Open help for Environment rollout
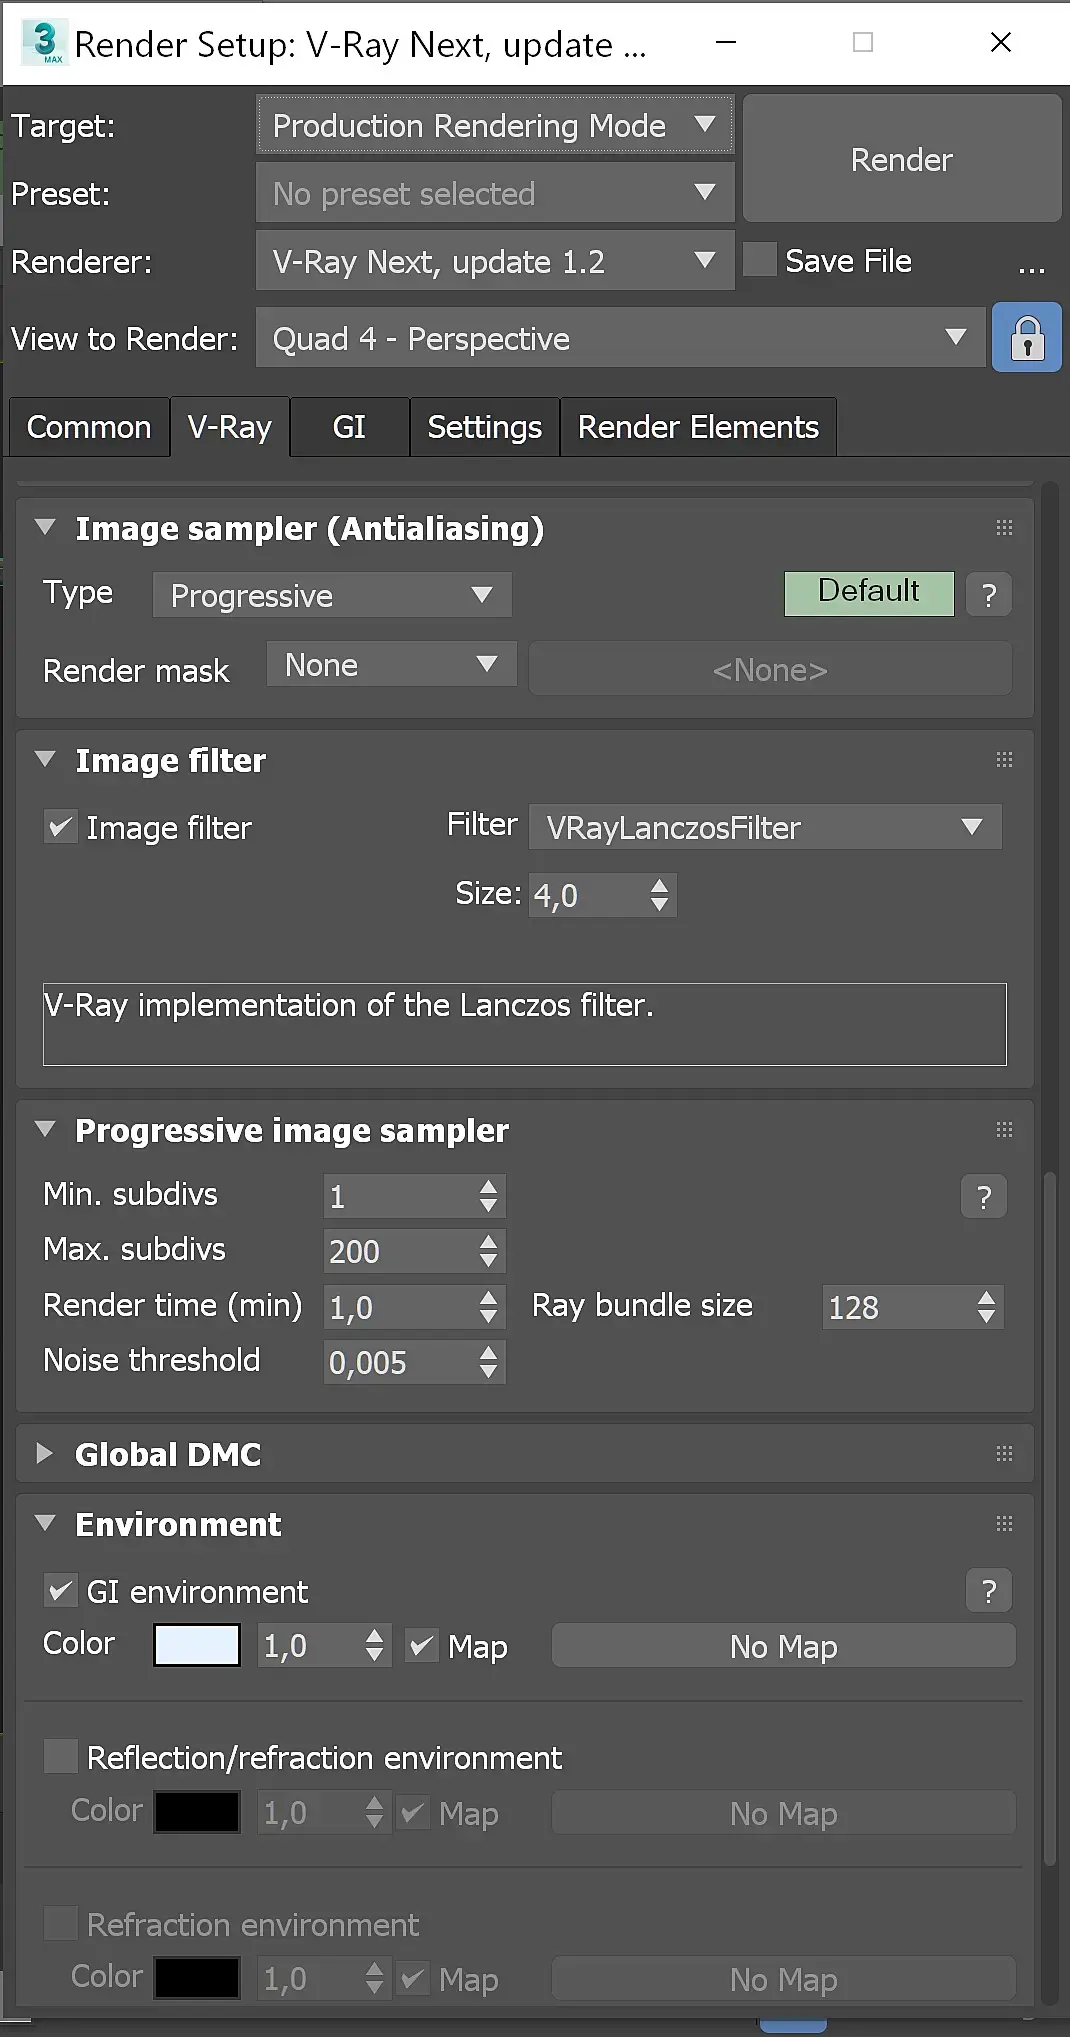Screen dimensions: 1070x2037 (x=989, y=1591)
